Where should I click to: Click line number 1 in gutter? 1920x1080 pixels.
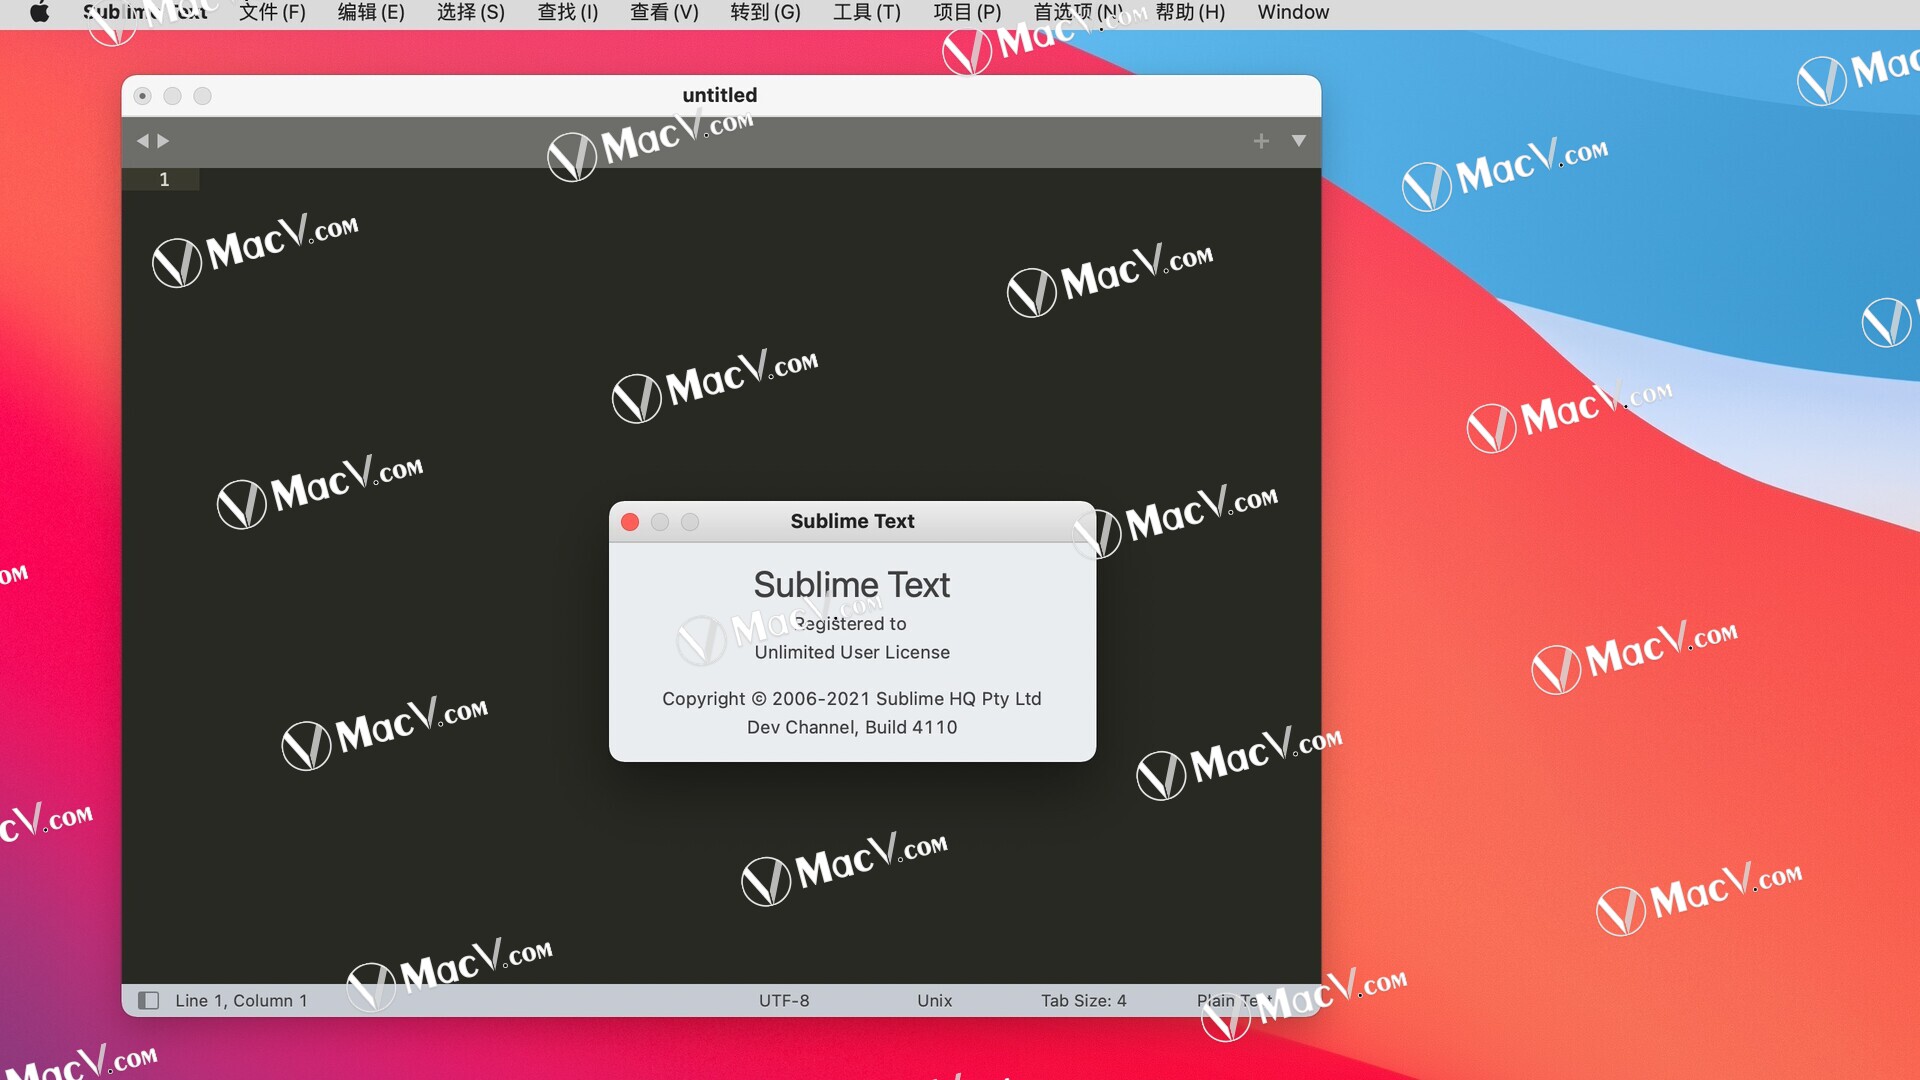click(164, 179)
